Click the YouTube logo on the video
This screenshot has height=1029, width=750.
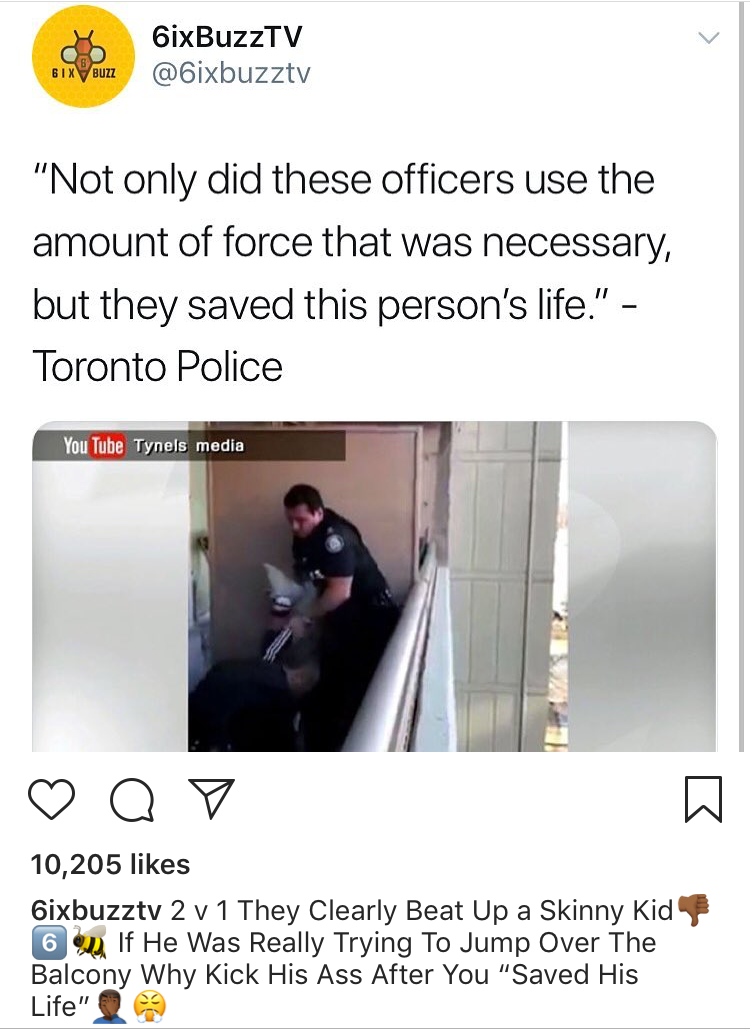[x=94, y=446]
